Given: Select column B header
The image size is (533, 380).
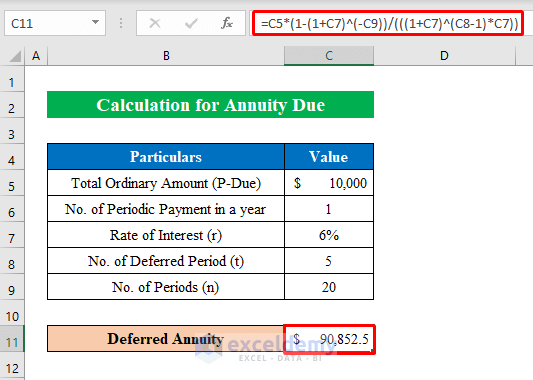Looking at the screenshot, I should click(166, 56).
